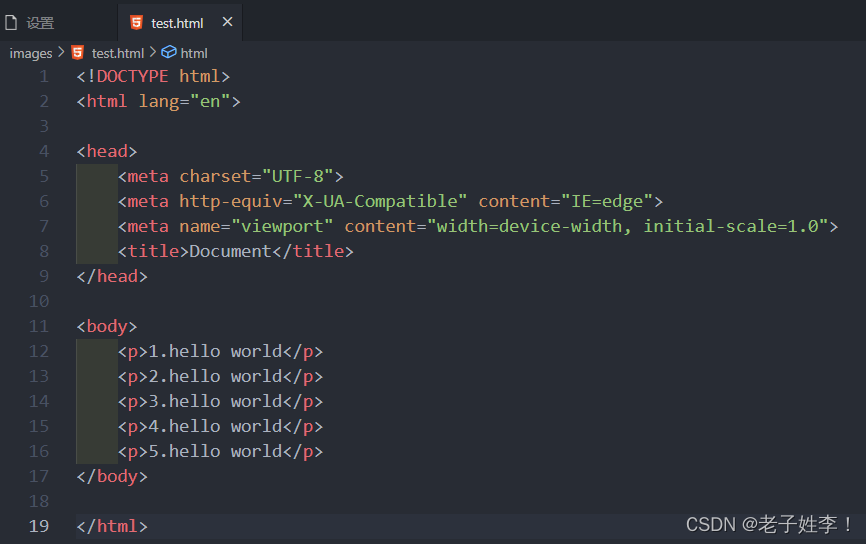Click the 5.hello world paragraph line
The image size is (866, 544).
(x=220, y=451)
